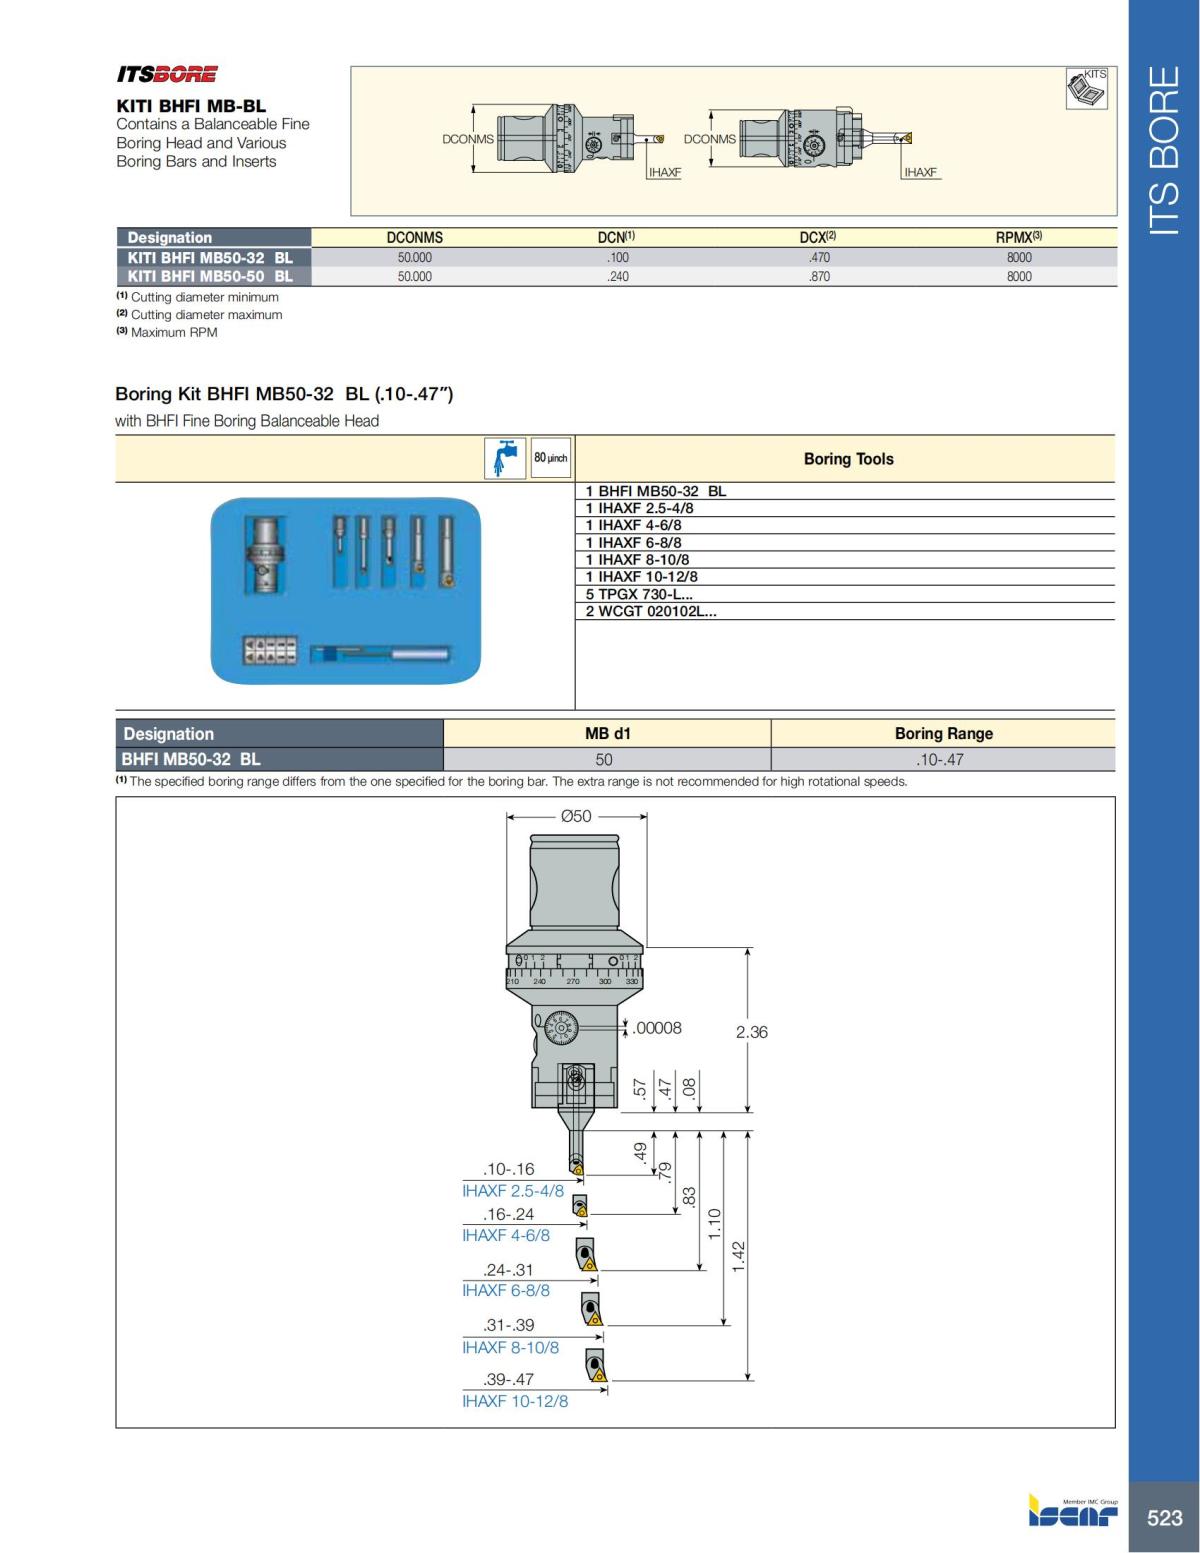Click the .10-.47 boring range value
The width and height of the screenshot is (1200, 1553).
(940, 760)
